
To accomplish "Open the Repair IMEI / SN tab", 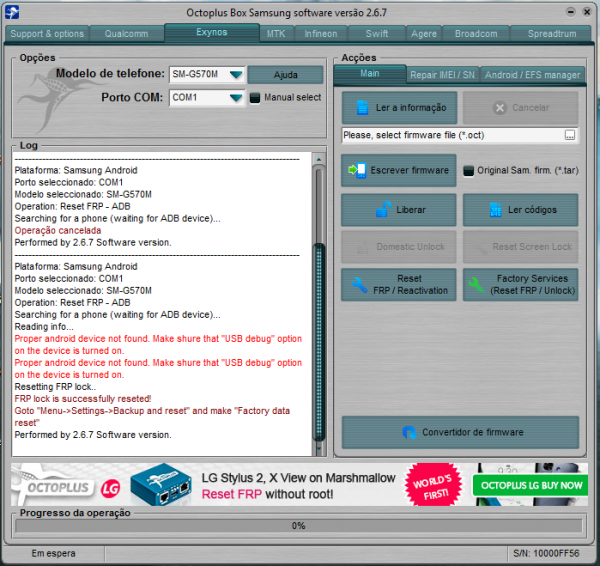I will pos(442,75).
